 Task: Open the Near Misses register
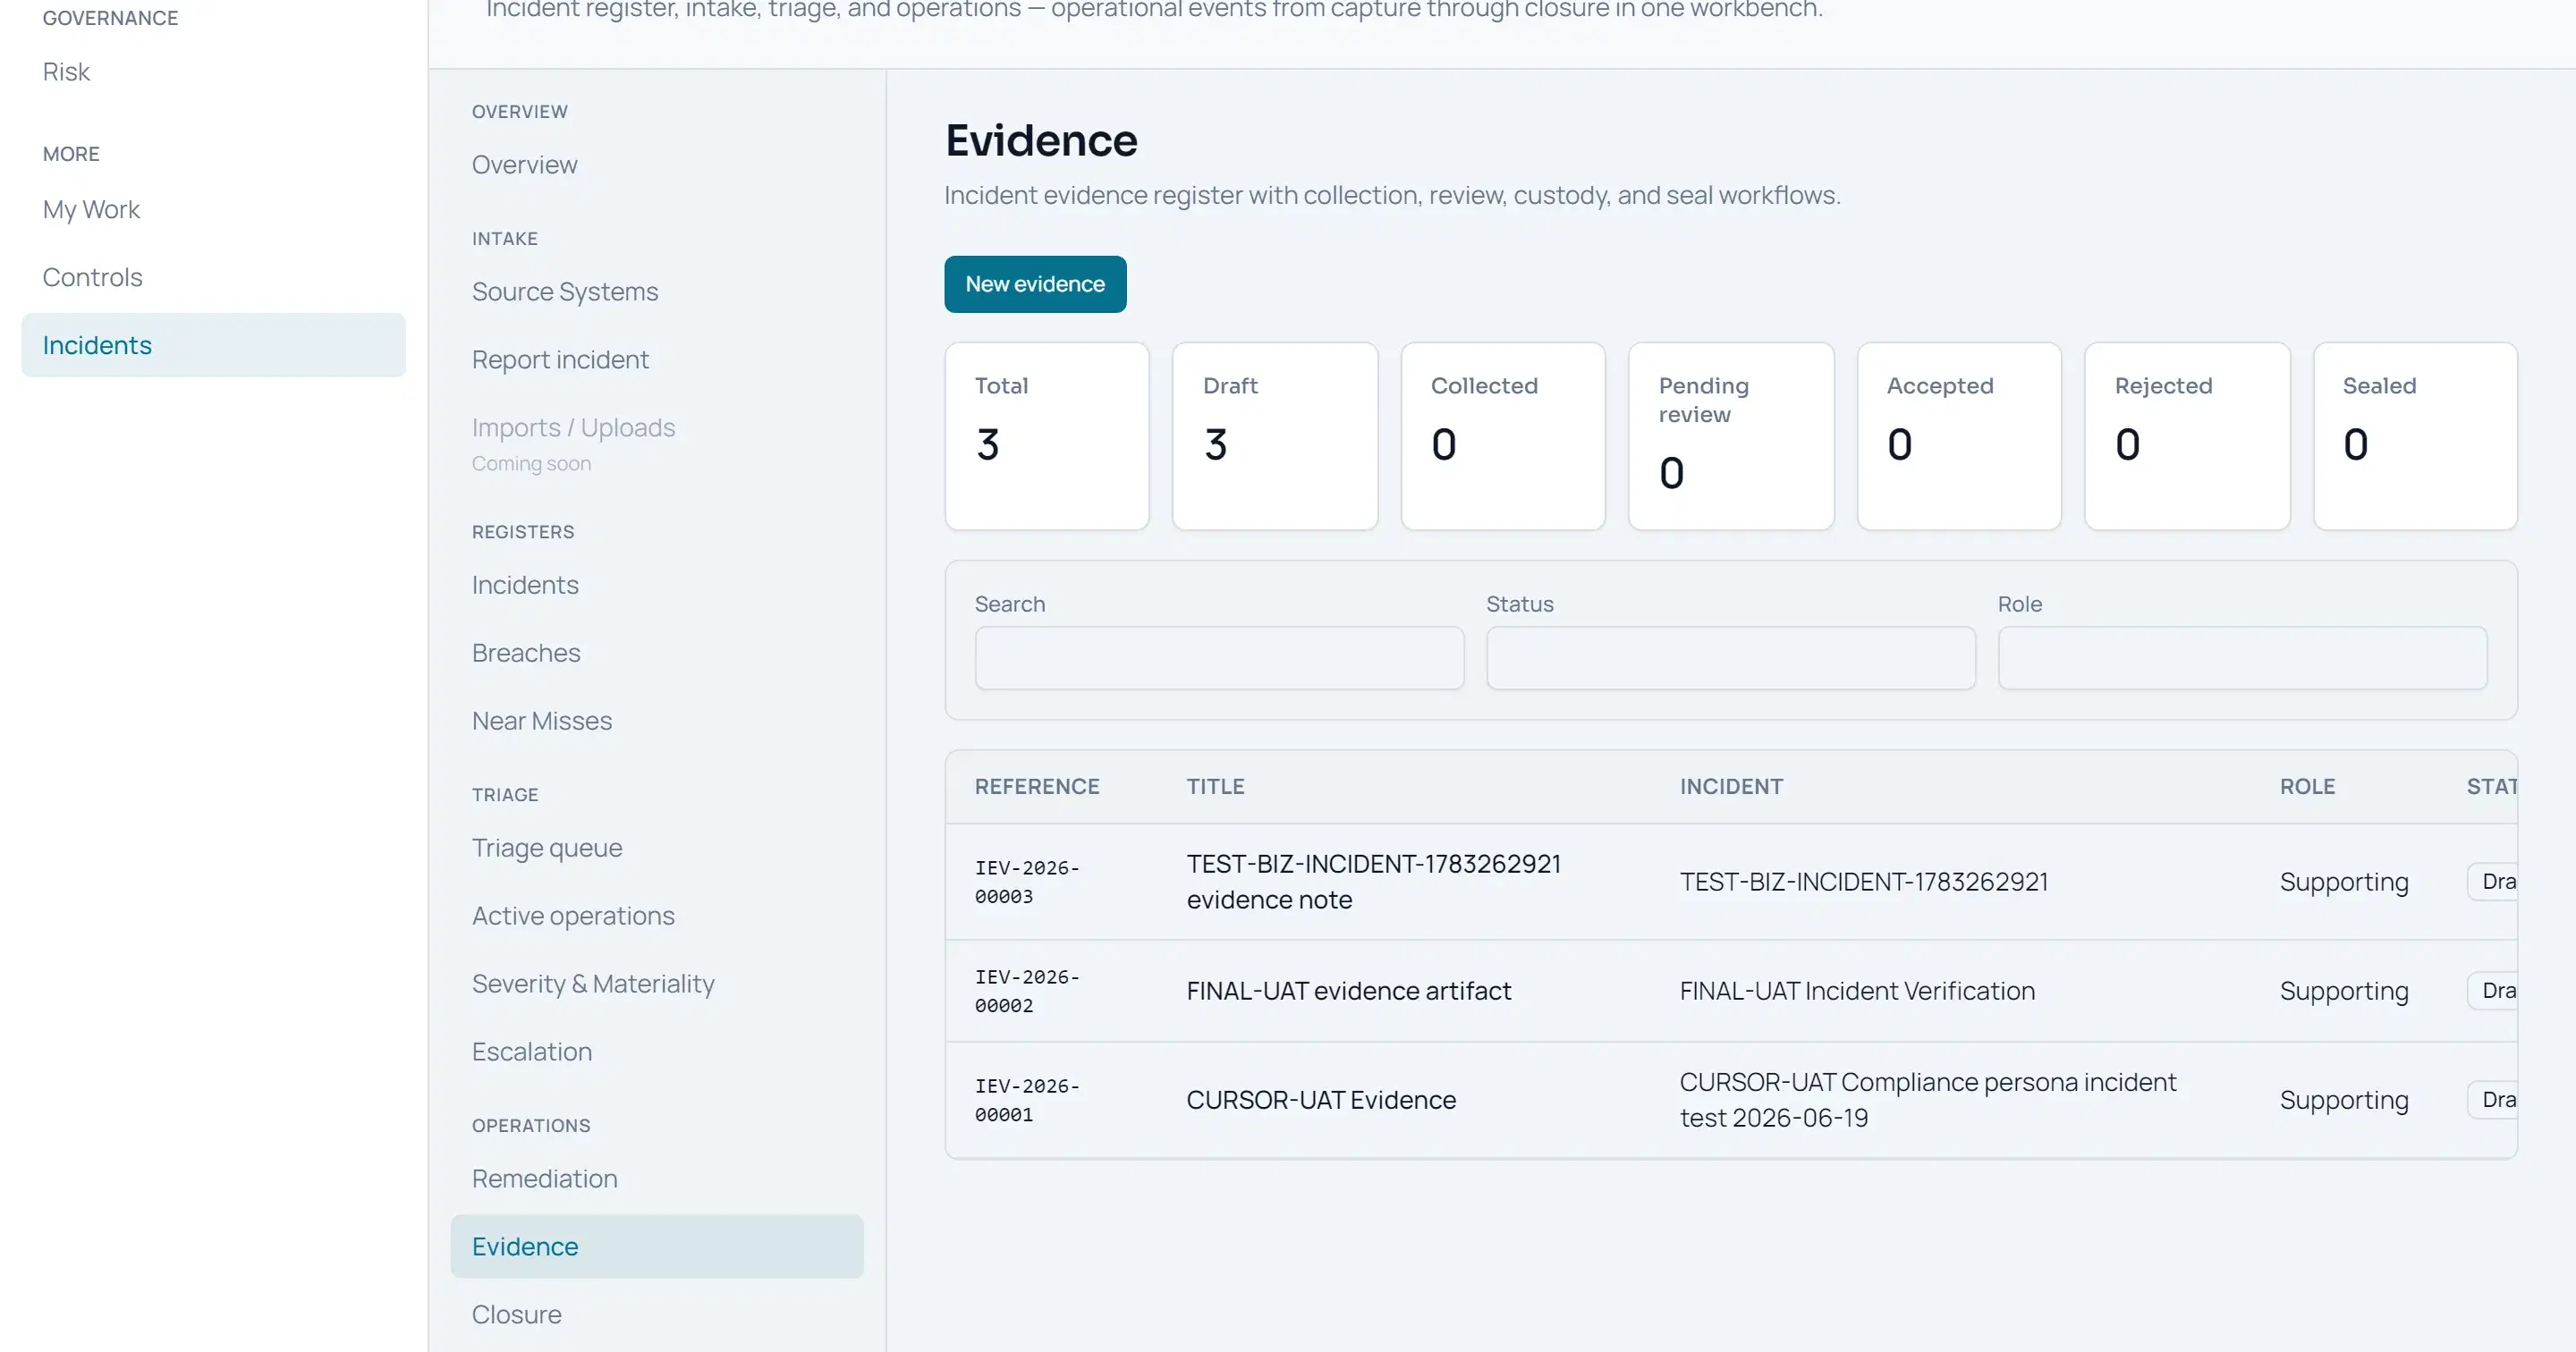click(x=542, y=720)
